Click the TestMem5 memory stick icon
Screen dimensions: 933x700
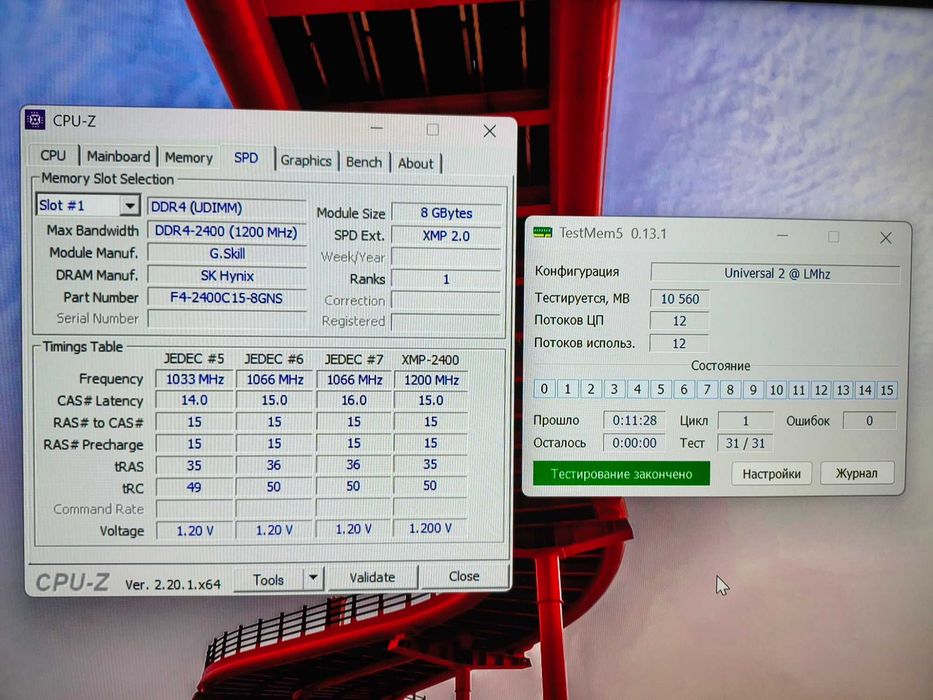coord(542,232)
